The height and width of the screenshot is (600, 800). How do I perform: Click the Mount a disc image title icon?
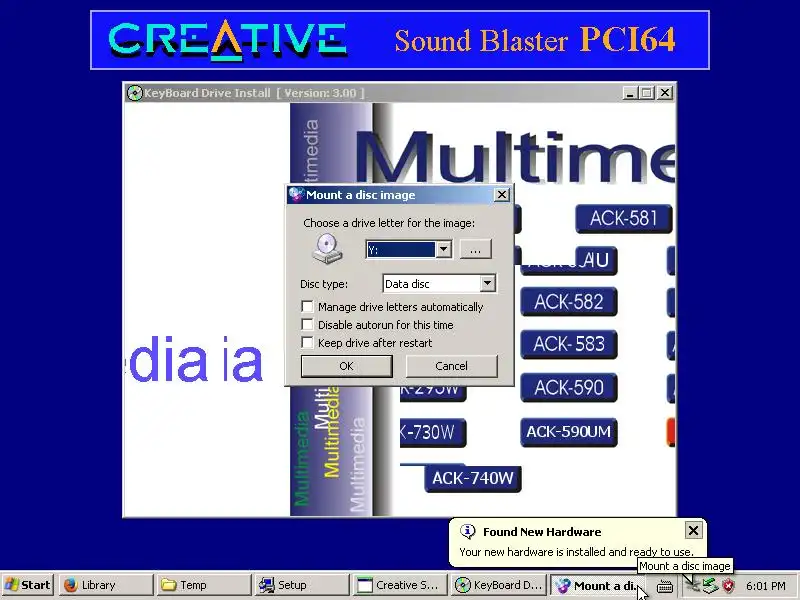[x=296, y=194]
